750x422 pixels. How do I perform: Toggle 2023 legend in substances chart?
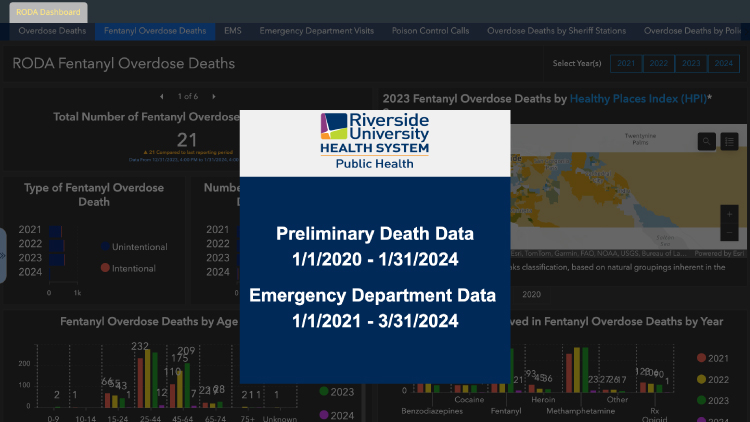[713, 400]
